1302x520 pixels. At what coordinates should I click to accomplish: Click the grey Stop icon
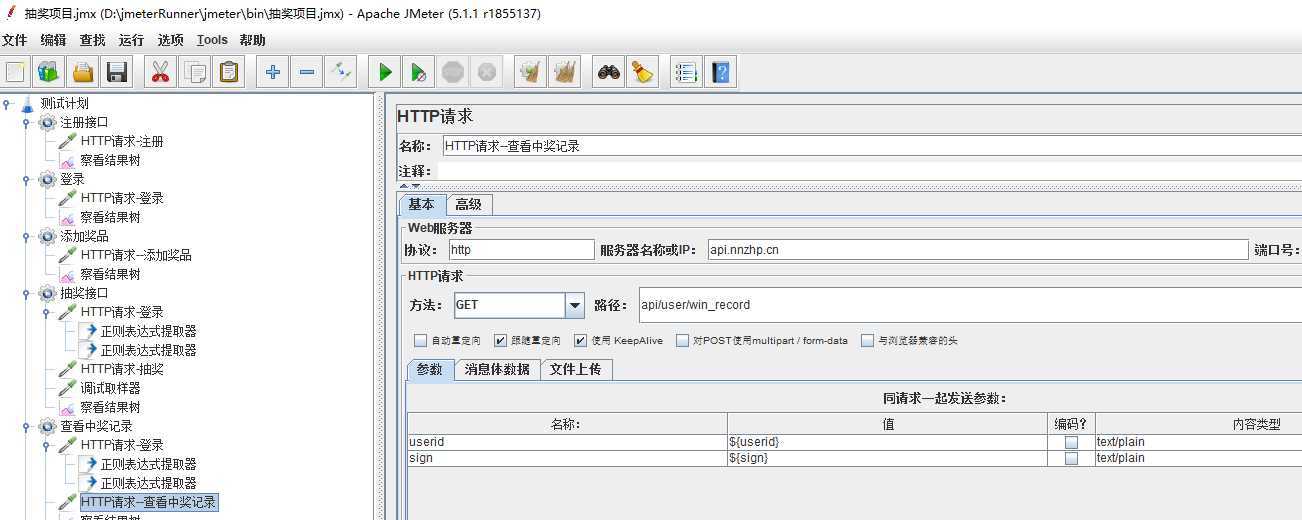tap(453, 72)
